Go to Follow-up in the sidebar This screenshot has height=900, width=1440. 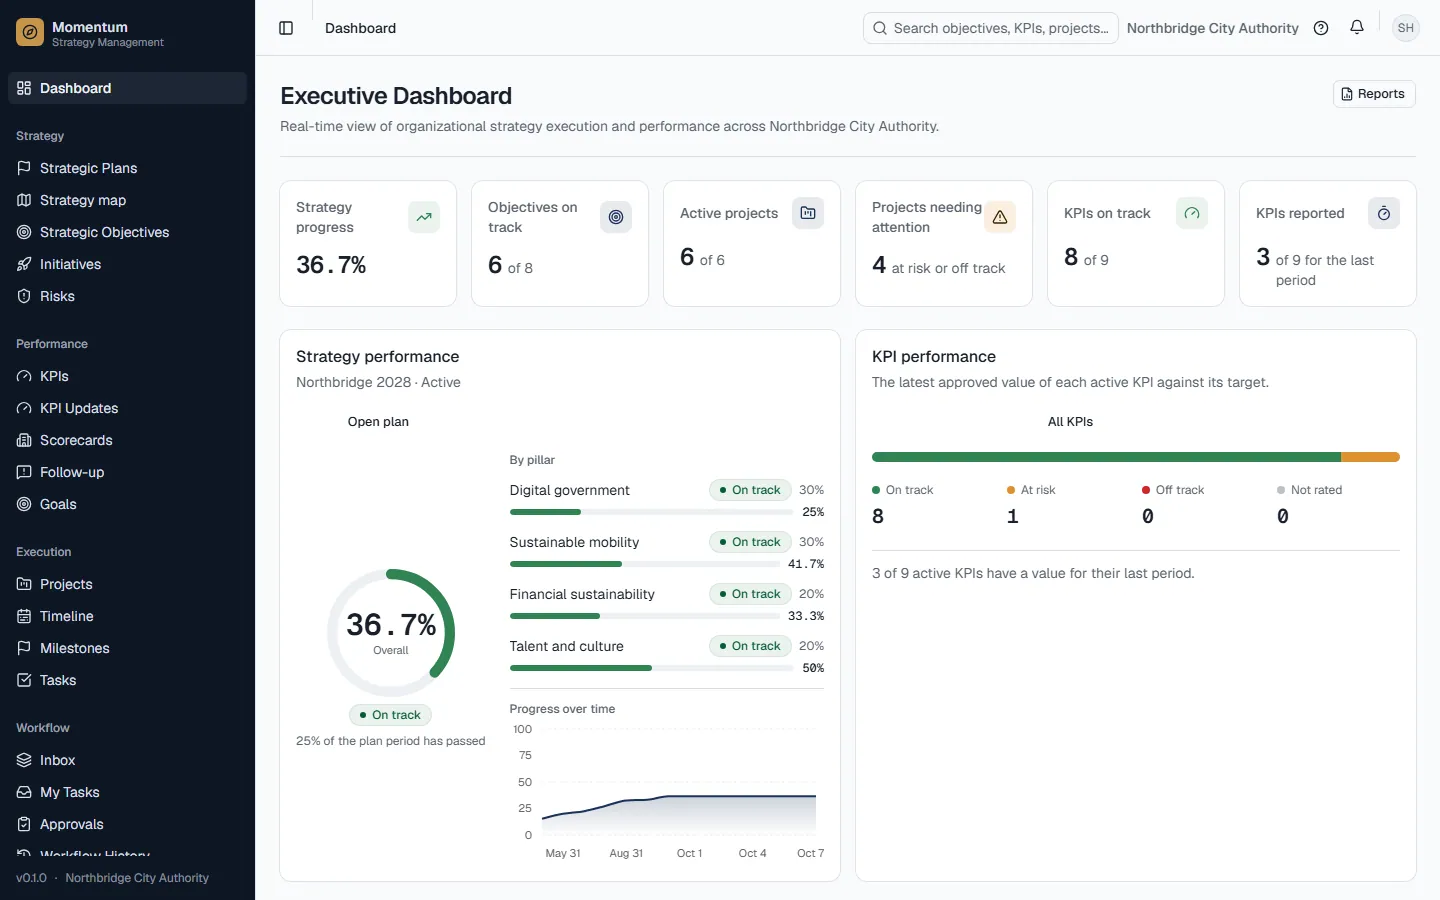pyautogui.click(x=127, y=472)
